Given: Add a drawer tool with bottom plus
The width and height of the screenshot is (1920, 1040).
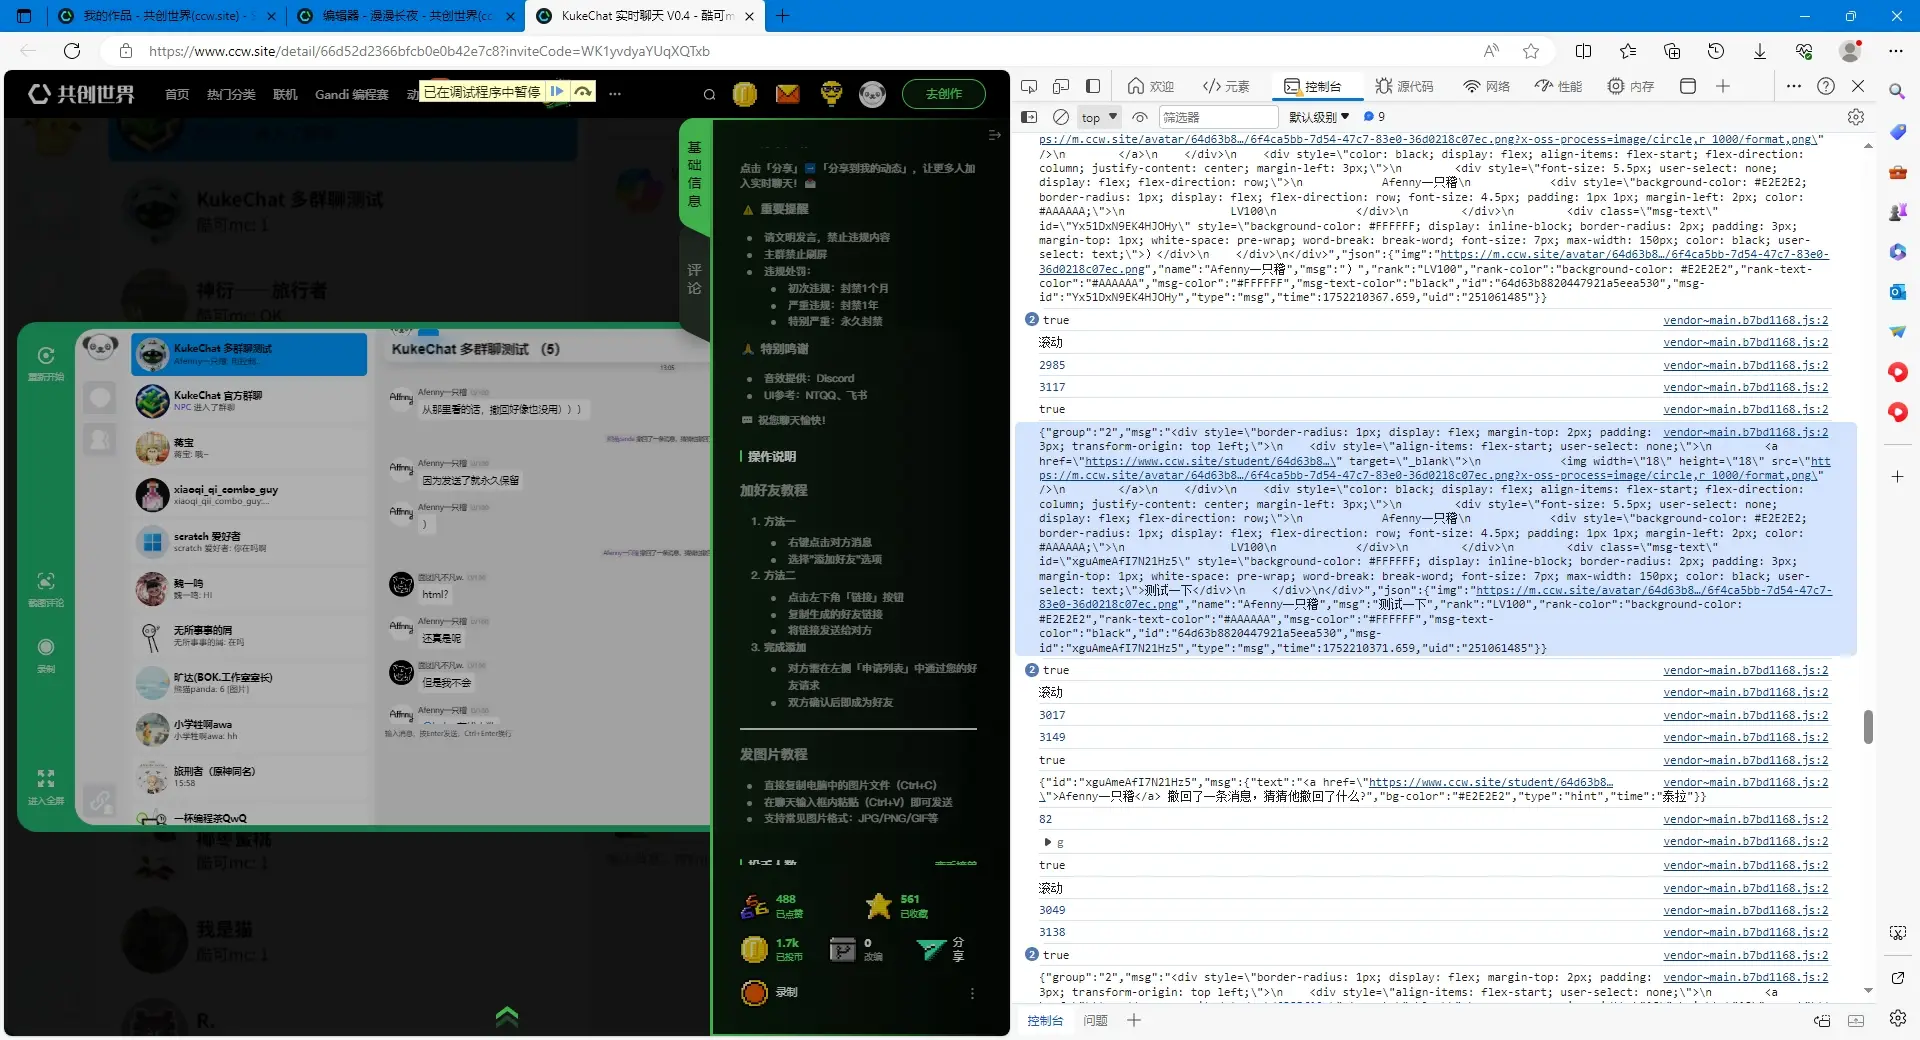Looking at the screenshot, I should [1134, 1020].
